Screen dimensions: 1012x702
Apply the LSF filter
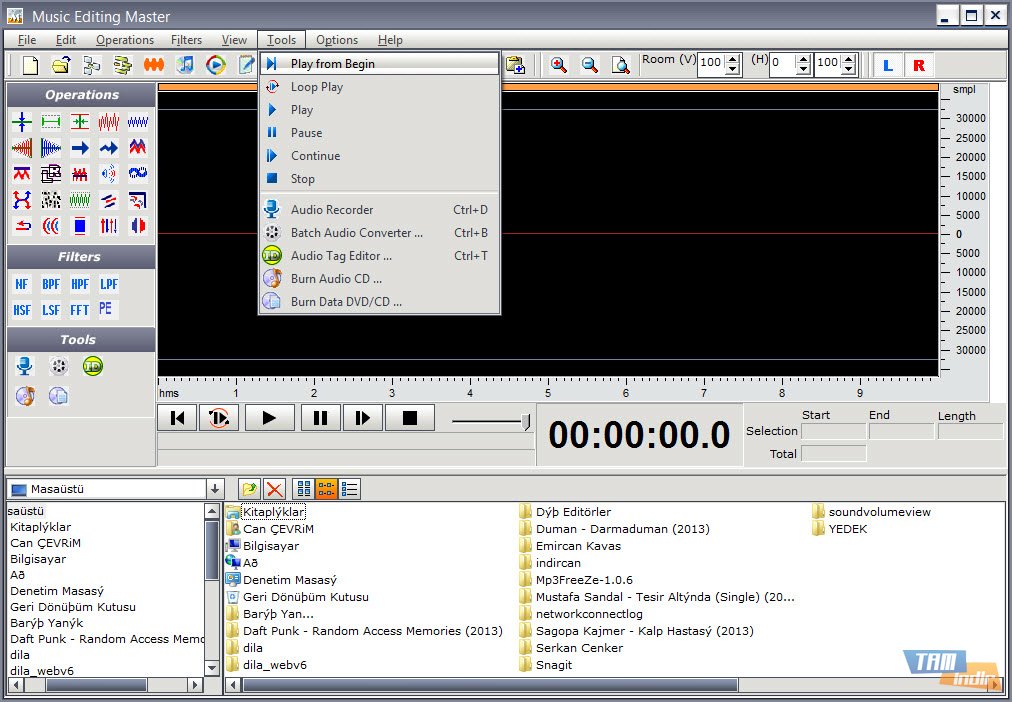tap(51, 310)
